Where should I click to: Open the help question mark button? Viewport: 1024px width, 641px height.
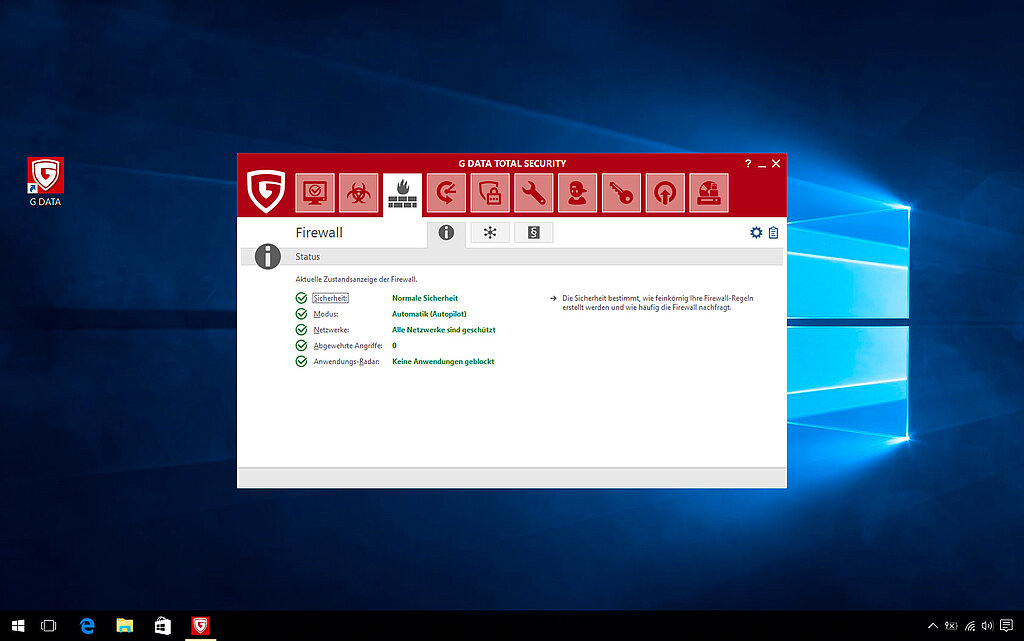click(x=747, y=163)
